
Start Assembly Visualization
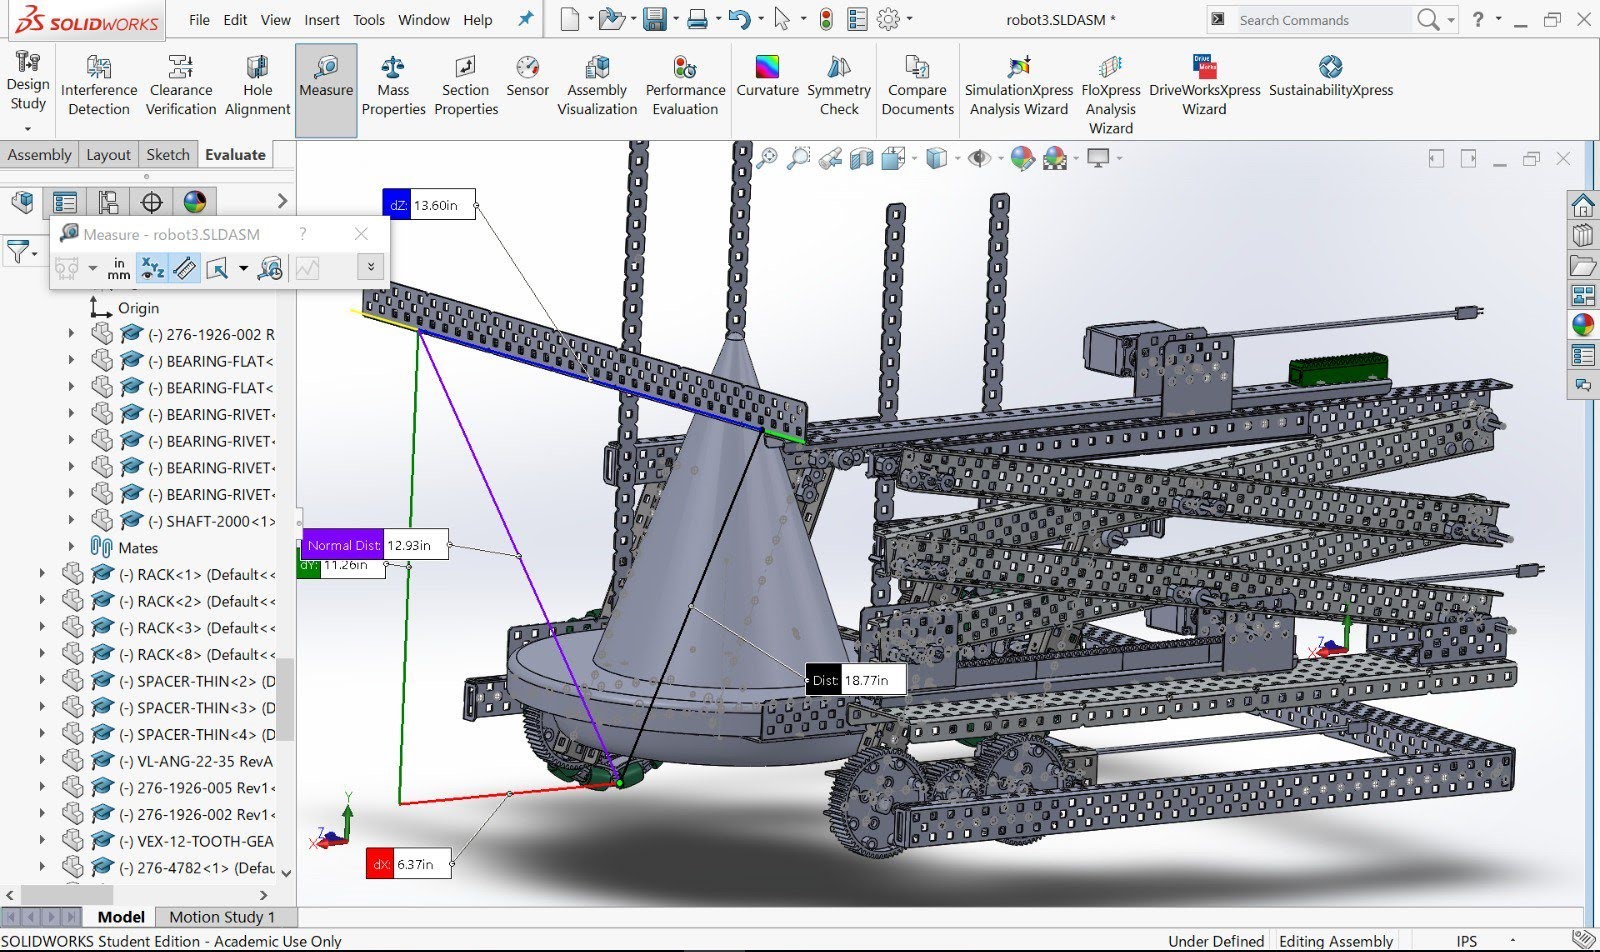click(x=597, y=87)
